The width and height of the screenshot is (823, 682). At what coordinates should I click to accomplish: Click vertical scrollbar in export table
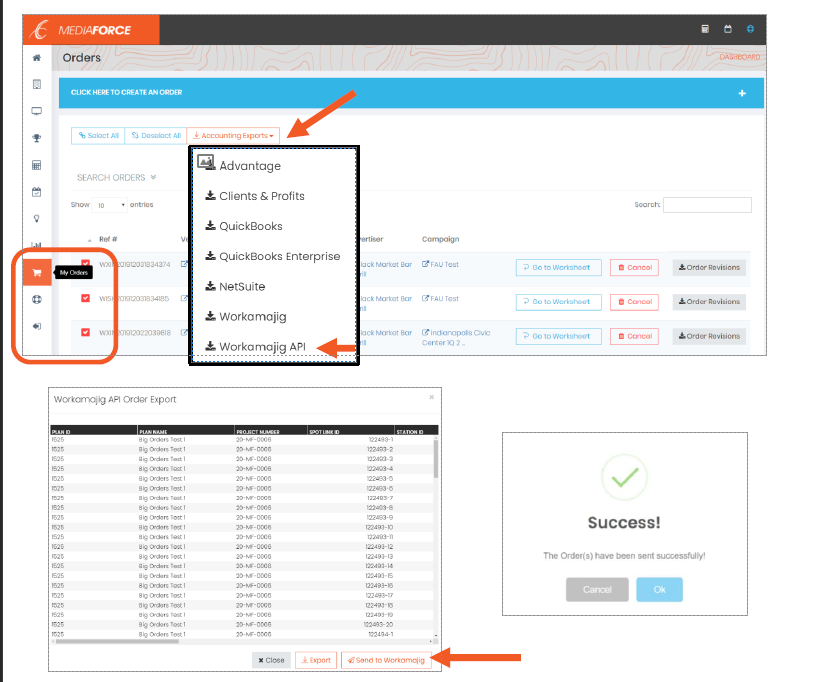[436, 459]
